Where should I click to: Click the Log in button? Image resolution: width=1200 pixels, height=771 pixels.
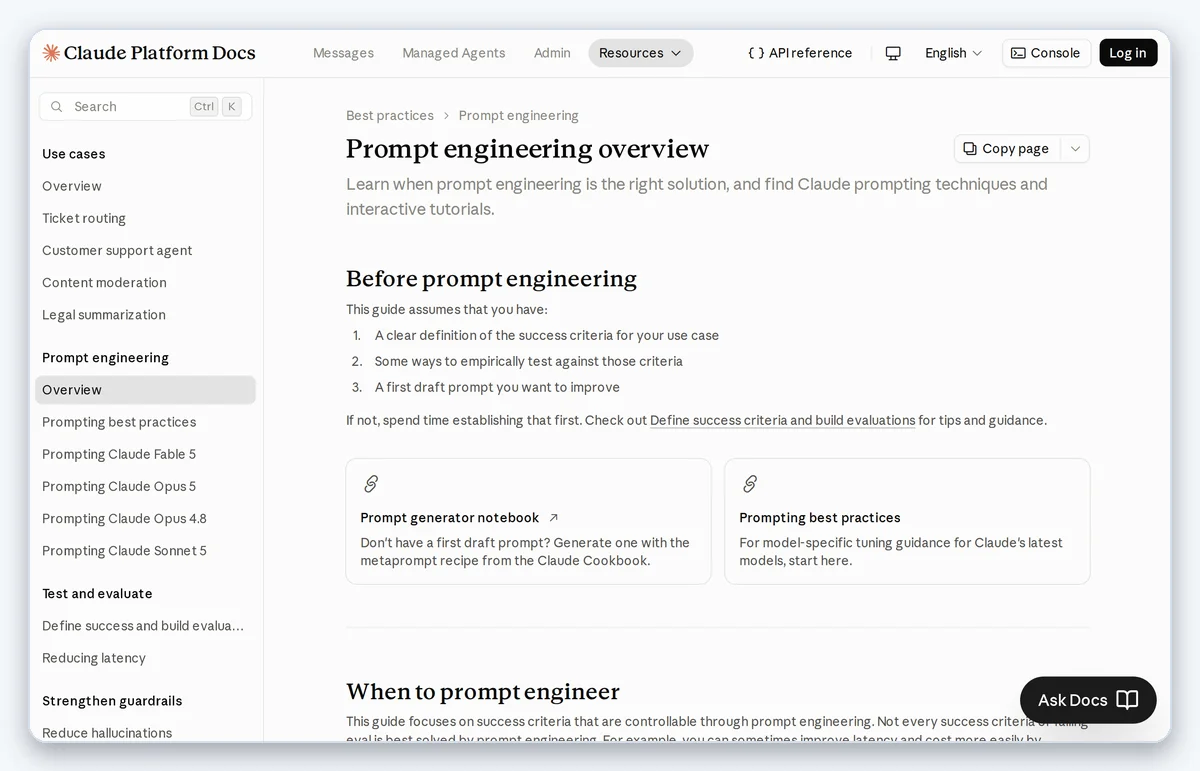pyautogui.click(x=1128, y=53)
